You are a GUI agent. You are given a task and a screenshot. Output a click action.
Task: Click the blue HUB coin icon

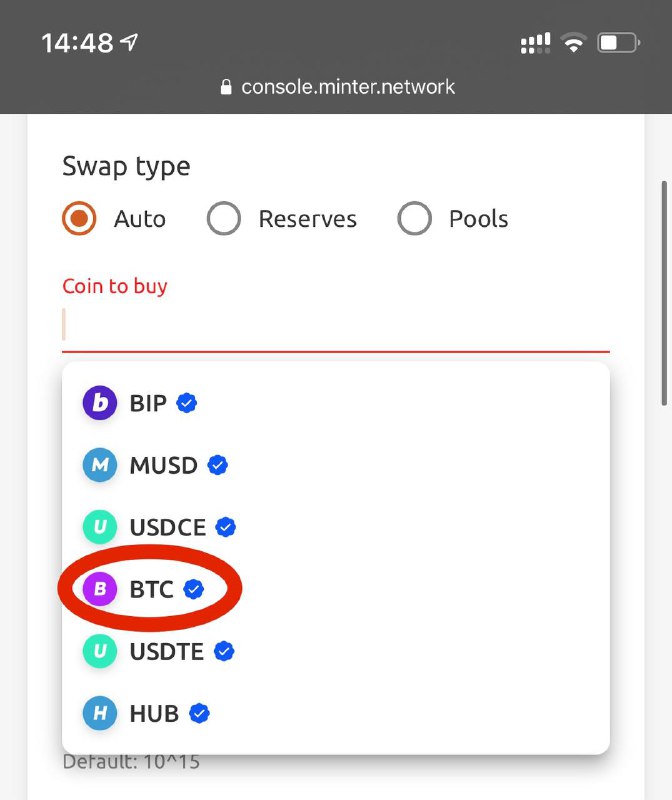pos(100,713)
